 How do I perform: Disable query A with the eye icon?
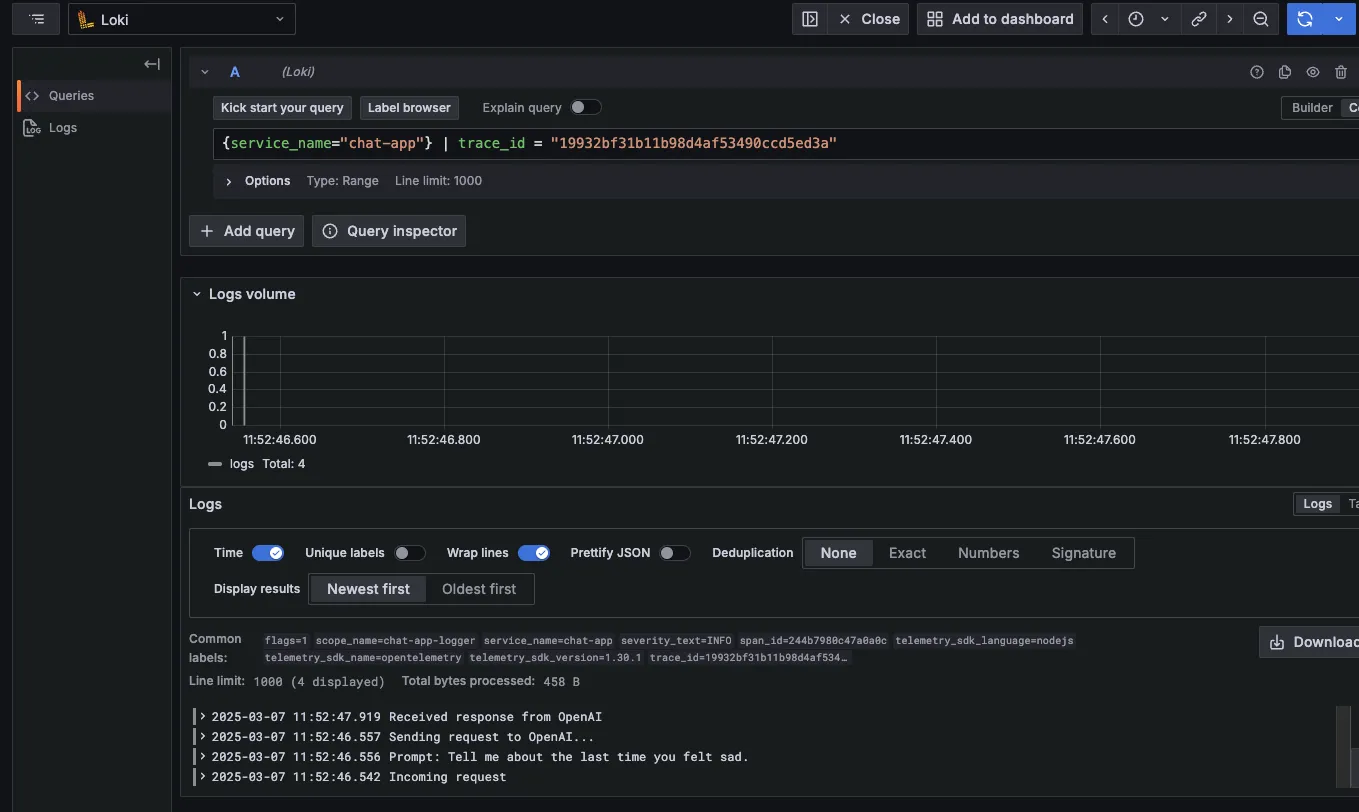1313,71
